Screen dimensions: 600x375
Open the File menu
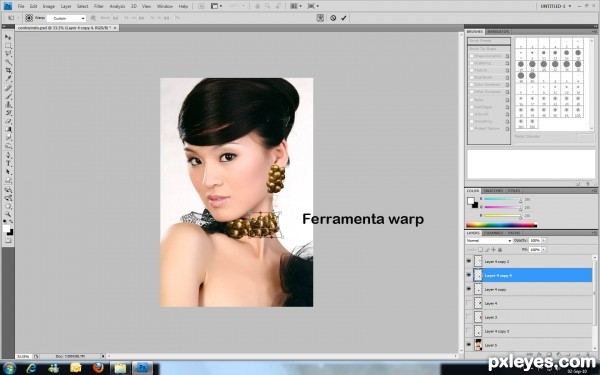[21, 6]
